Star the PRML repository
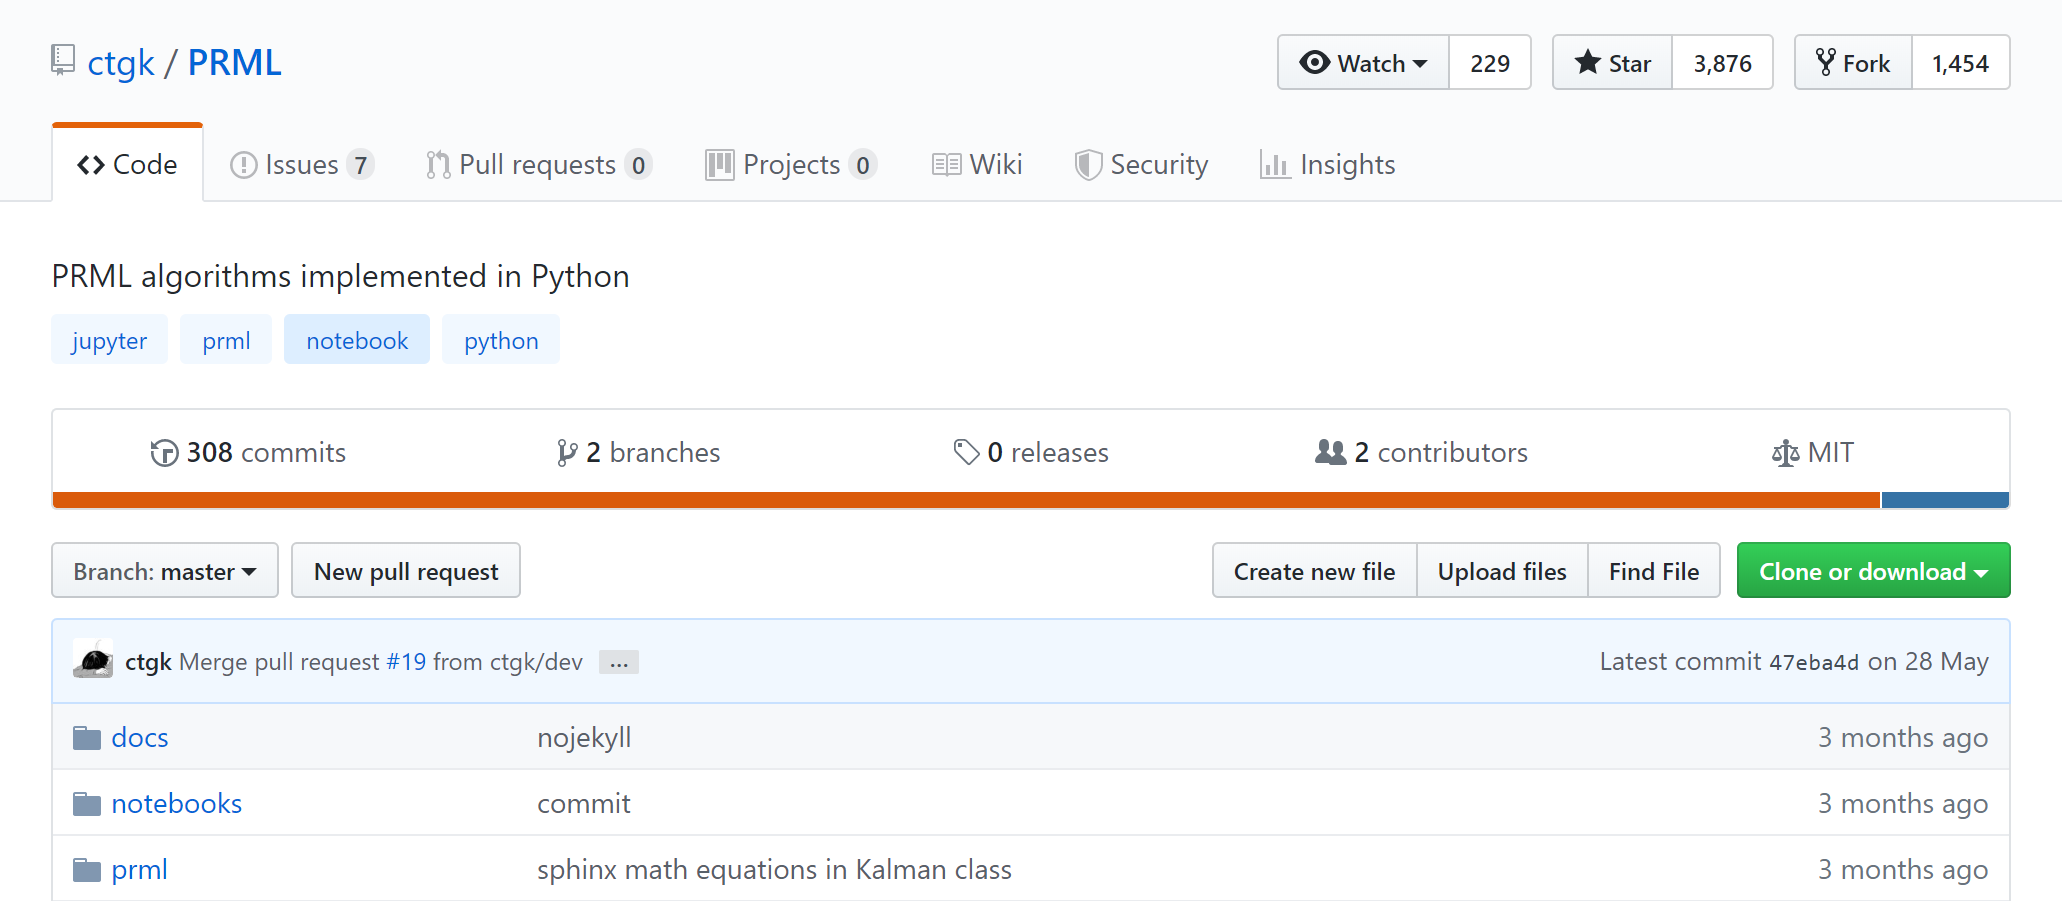Image resolution: width=2062 pixels, height=901 pixels. [1612, 63]
